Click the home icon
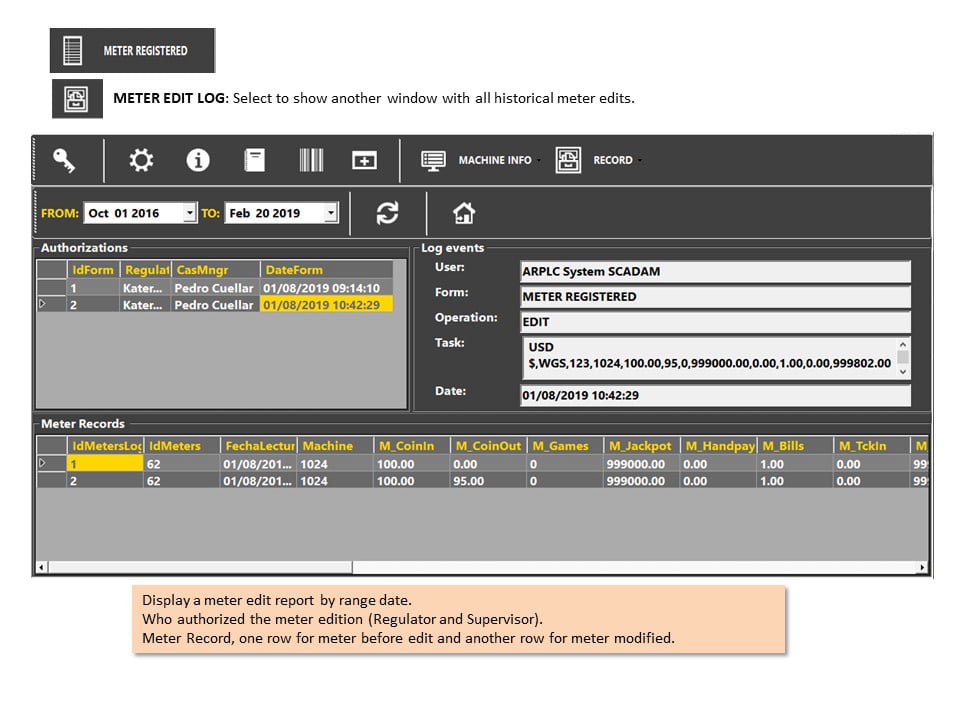Image resolution: width=960 pixels, height=720 pixels. pyautogui.click(x=463, y=213)
